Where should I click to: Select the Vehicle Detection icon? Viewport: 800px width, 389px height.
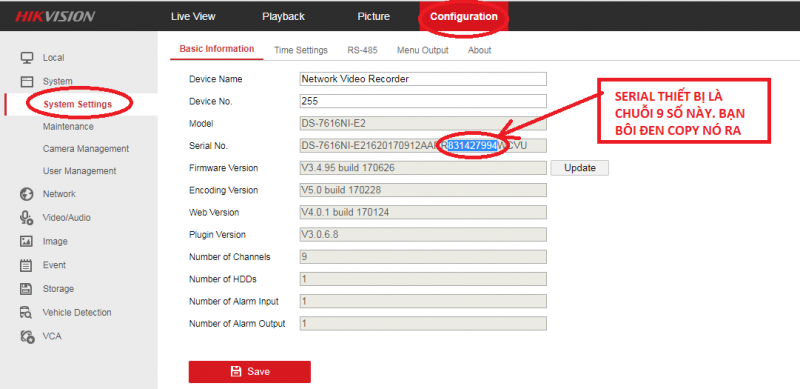click(x=27, y=312)
